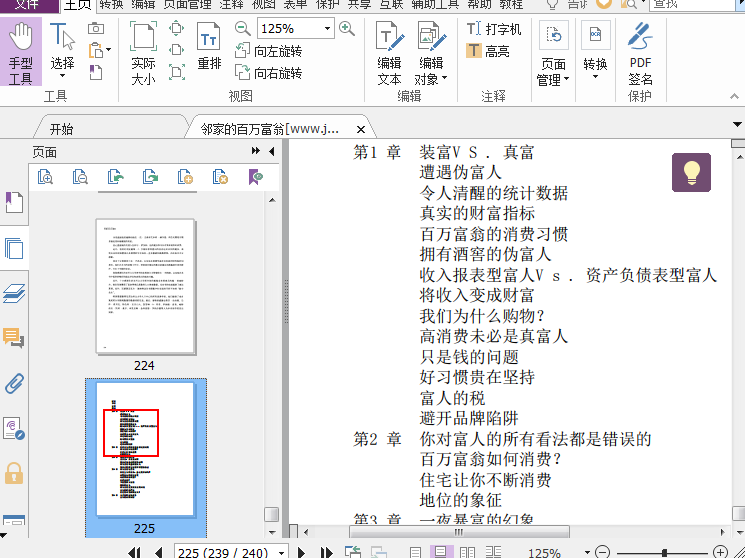Toggle facing pages view mode
The image size is (745, 558).
click(467, 552)
